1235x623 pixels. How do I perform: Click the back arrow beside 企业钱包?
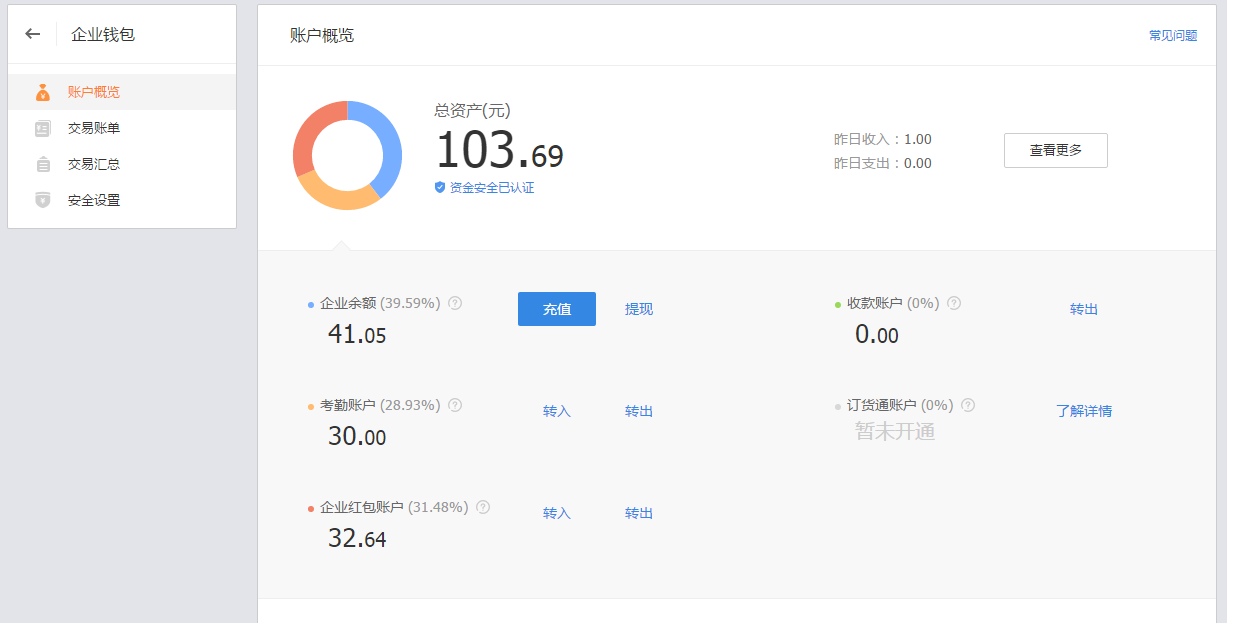33,34
